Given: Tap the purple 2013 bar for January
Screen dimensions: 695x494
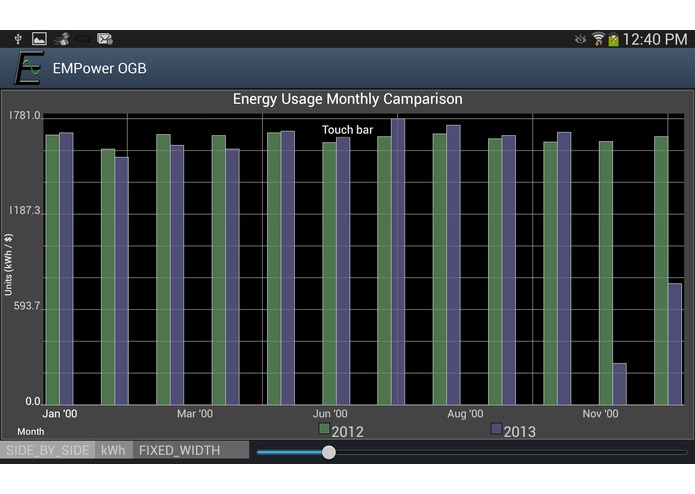Looking at the screenshot, I should pos(66,268).
